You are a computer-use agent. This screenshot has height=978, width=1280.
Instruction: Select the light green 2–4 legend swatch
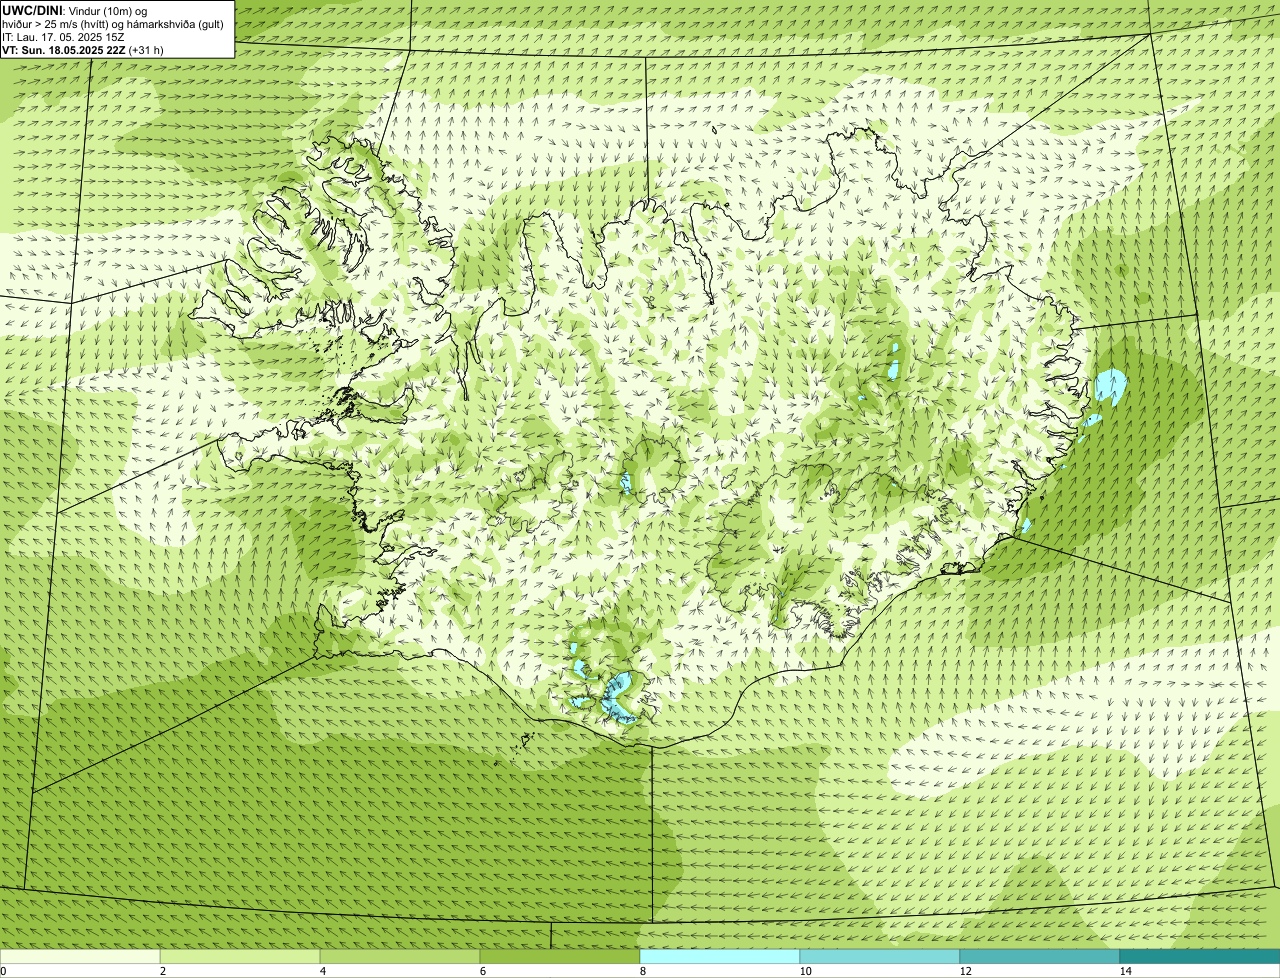[x=240, y=956]
